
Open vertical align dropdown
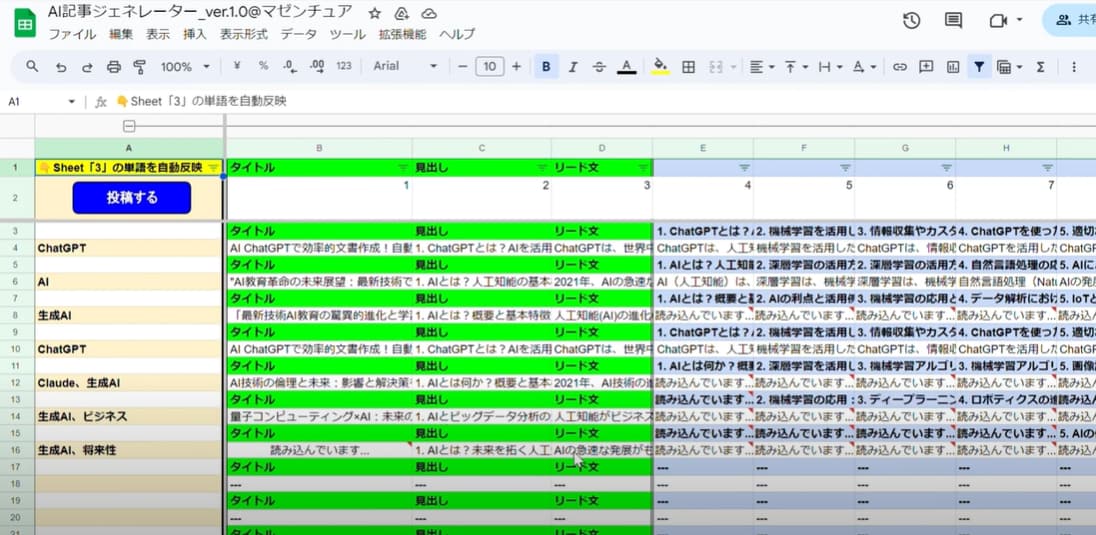pos(795,66)
